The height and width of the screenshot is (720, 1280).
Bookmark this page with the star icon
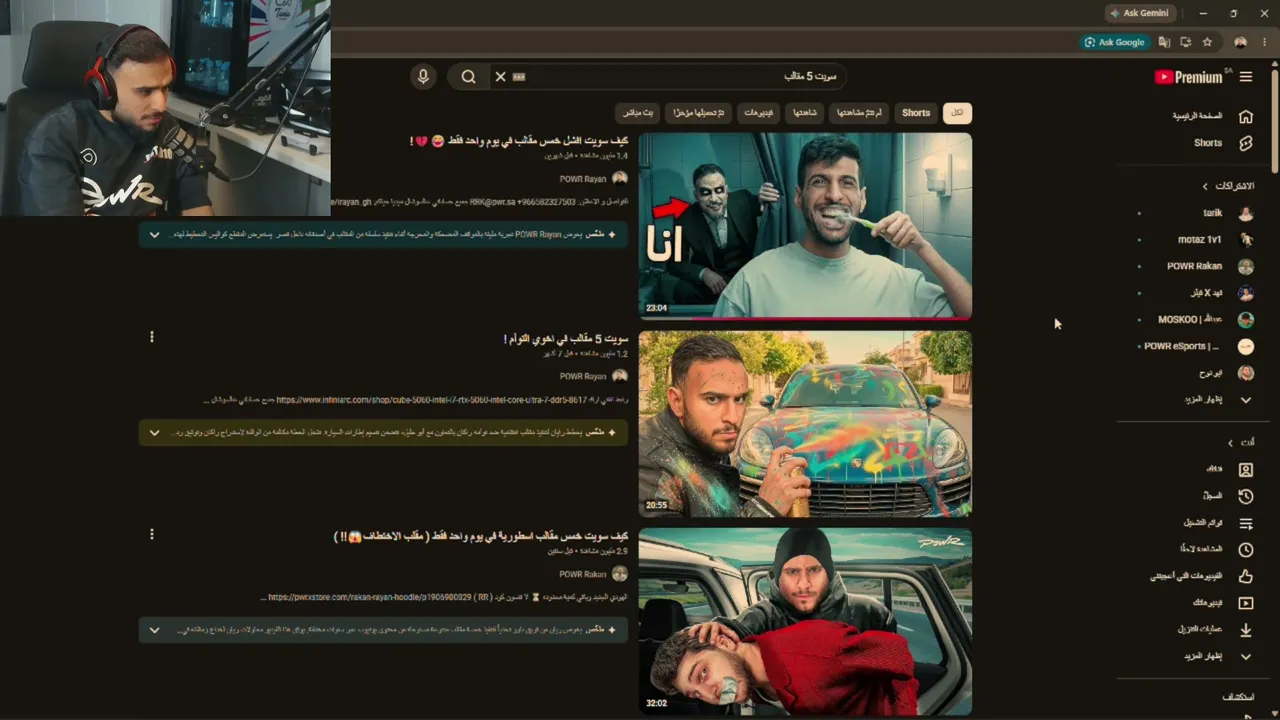pos(1207,42)
